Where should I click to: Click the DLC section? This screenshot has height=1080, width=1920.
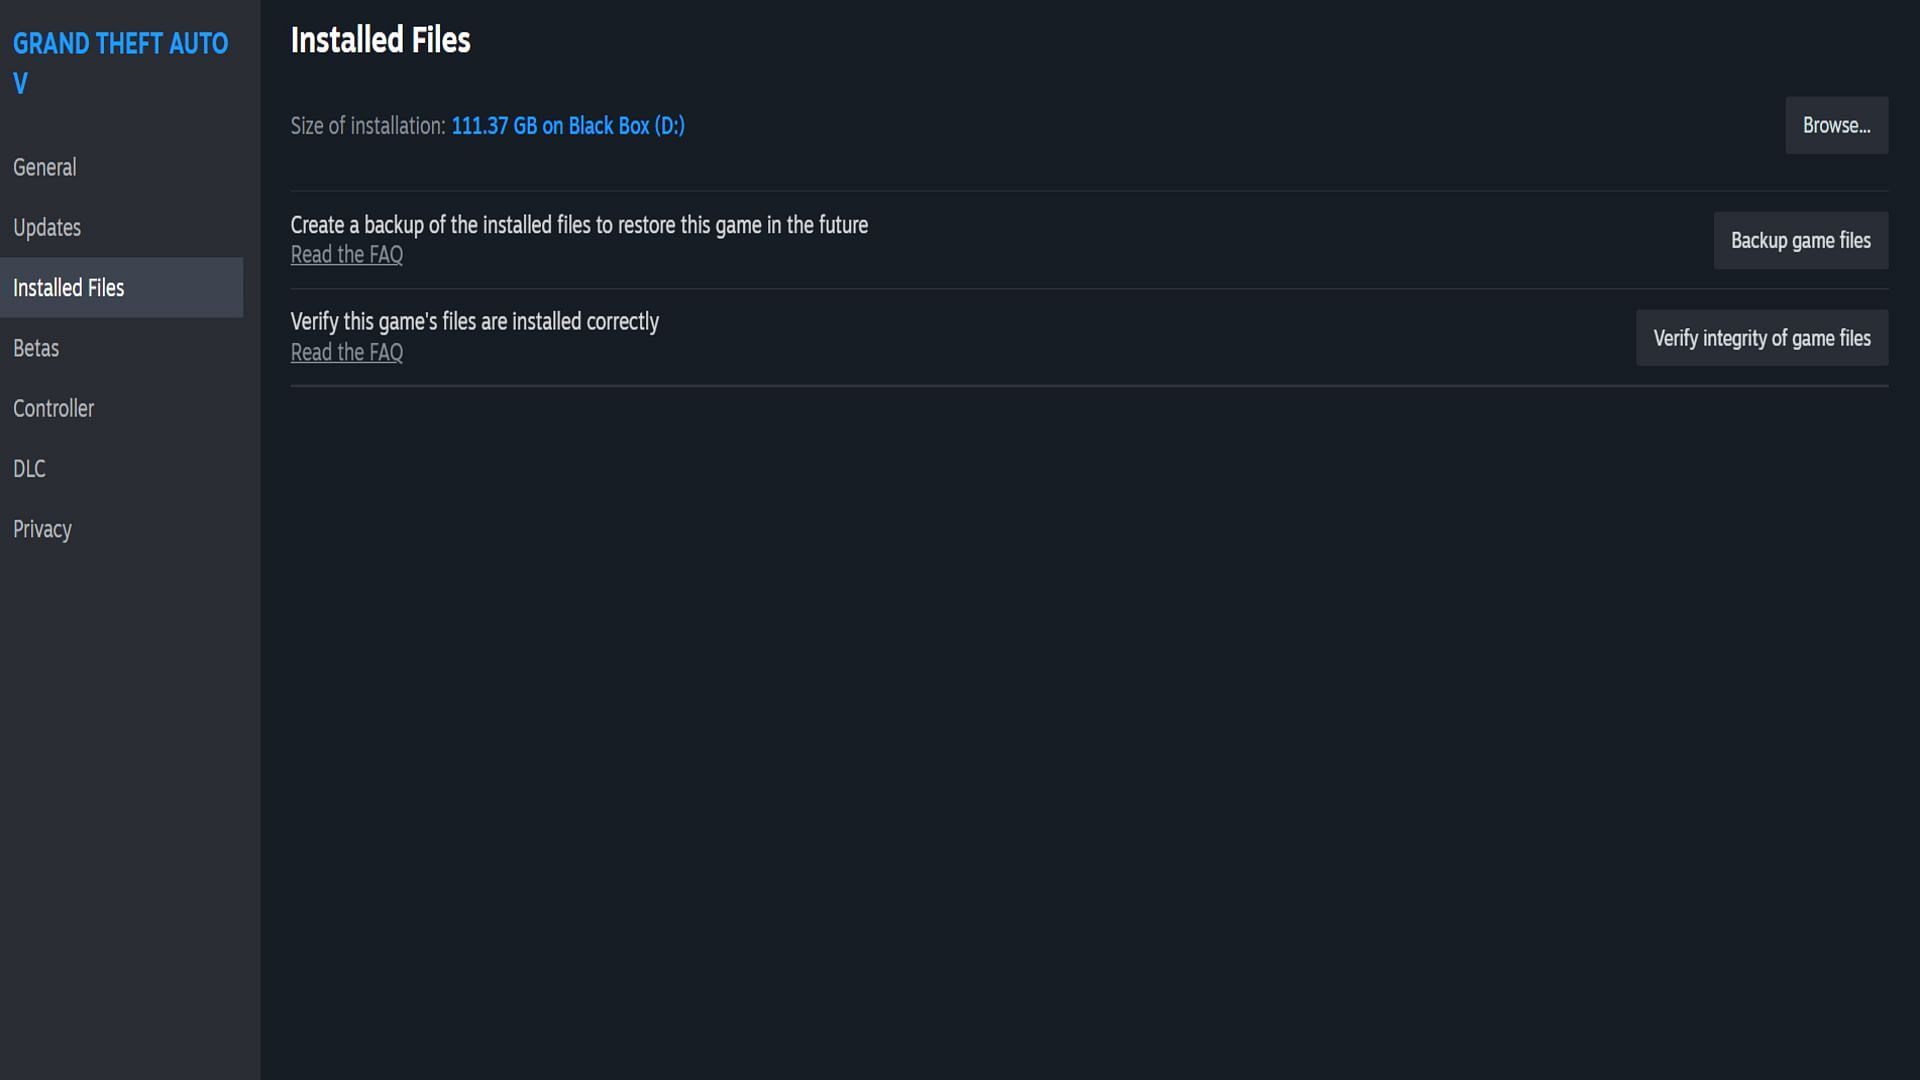click(29, 468)
